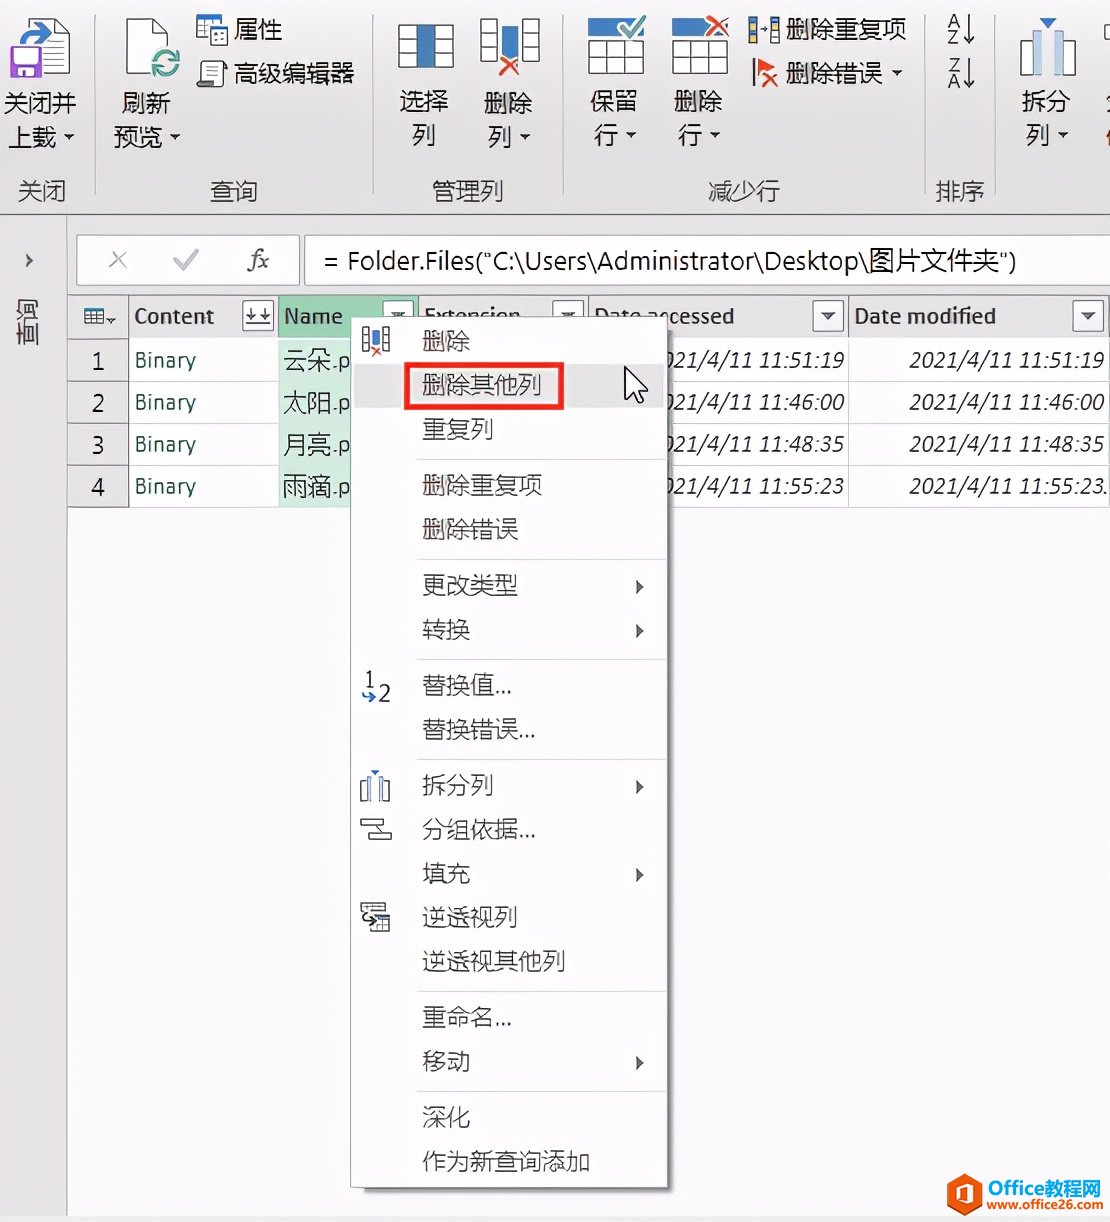This screenshot has height=1222, width=1110.
Task: Expand the Refresh Preview dropdown
Action: 175,137
